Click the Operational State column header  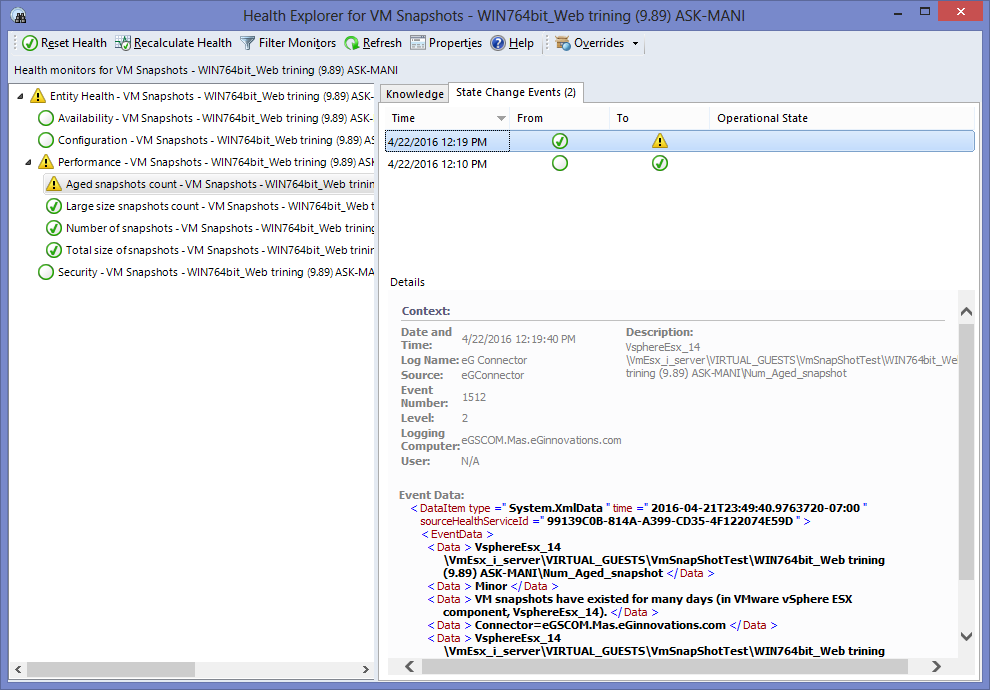[842, 118]
